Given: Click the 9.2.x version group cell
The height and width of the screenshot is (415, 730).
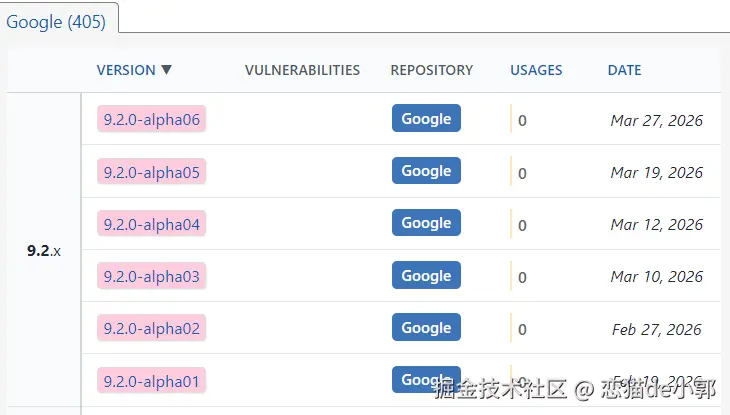Looking at the screenshot, I should click(x=44, y=250).
